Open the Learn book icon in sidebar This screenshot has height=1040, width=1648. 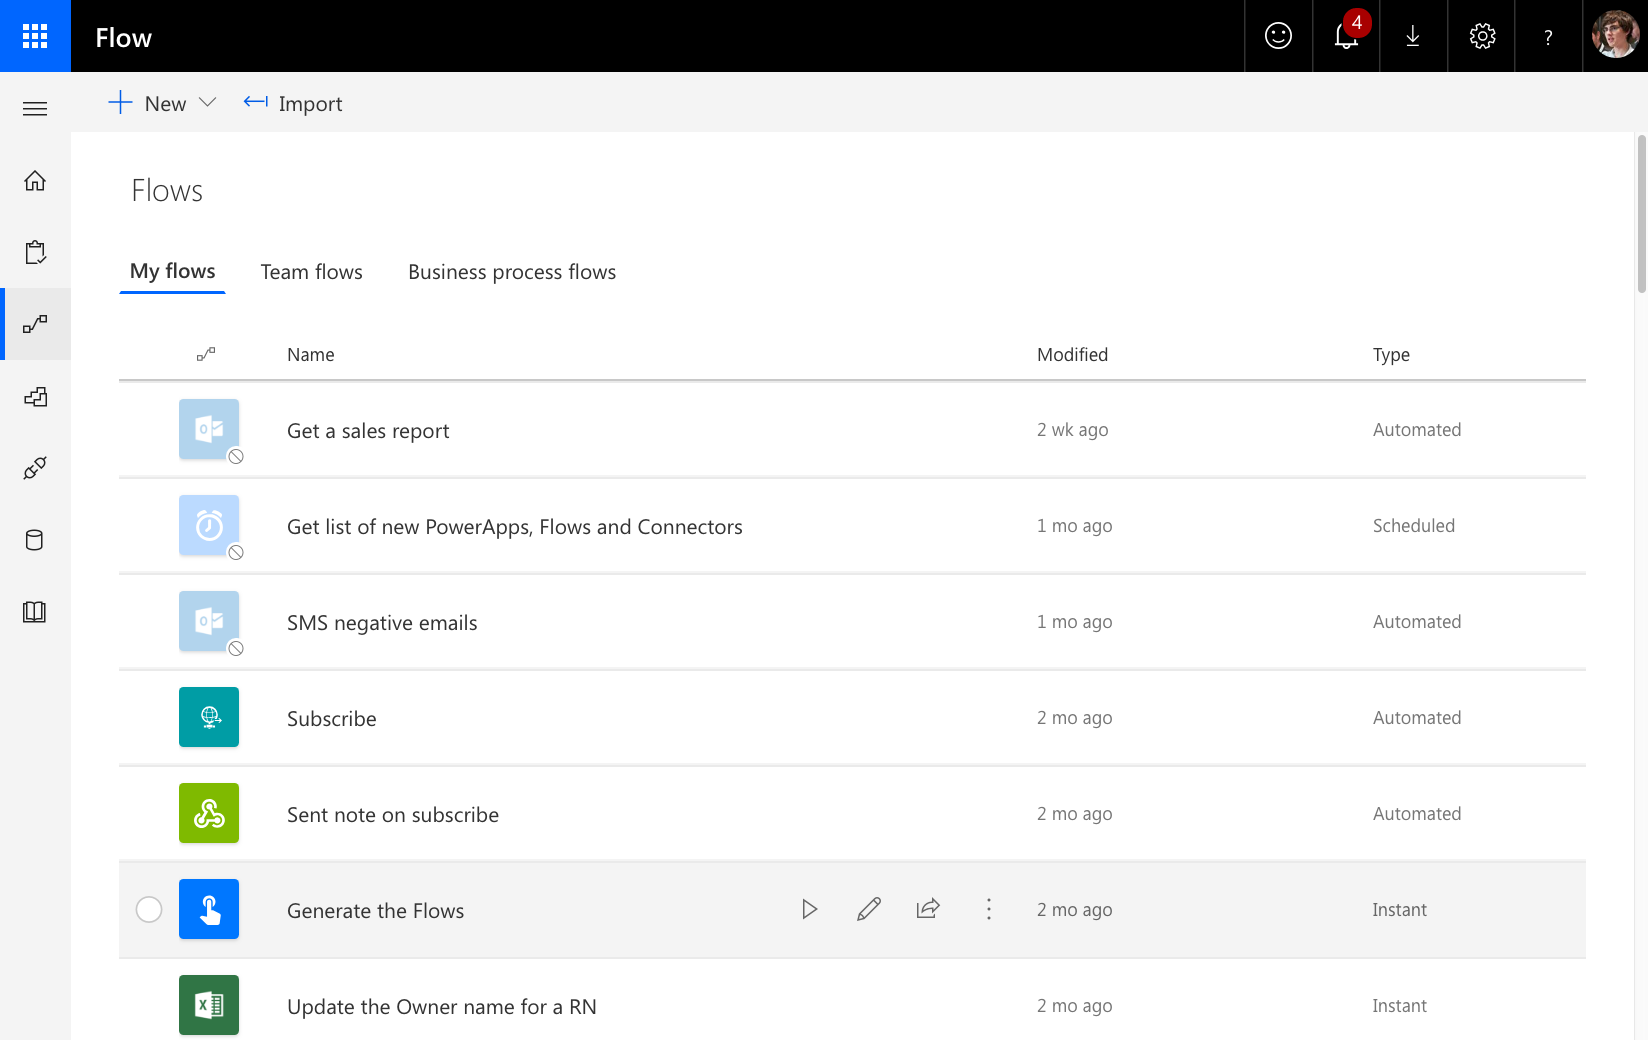[35, 612]
